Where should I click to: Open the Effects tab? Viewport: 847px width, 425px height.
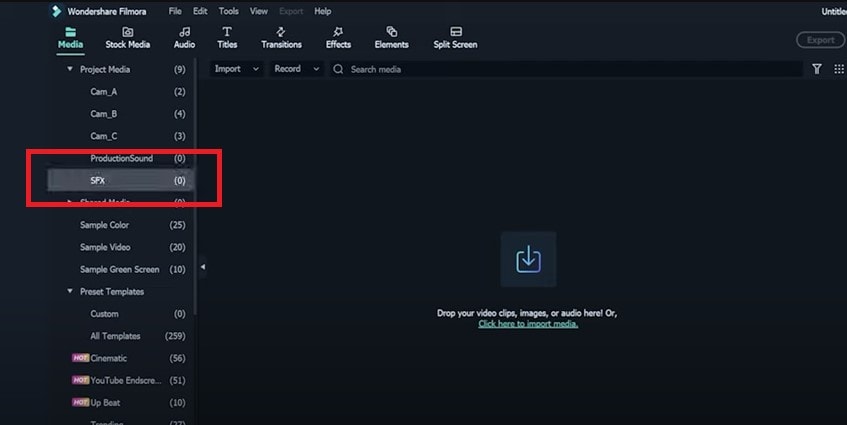[338, 38]
